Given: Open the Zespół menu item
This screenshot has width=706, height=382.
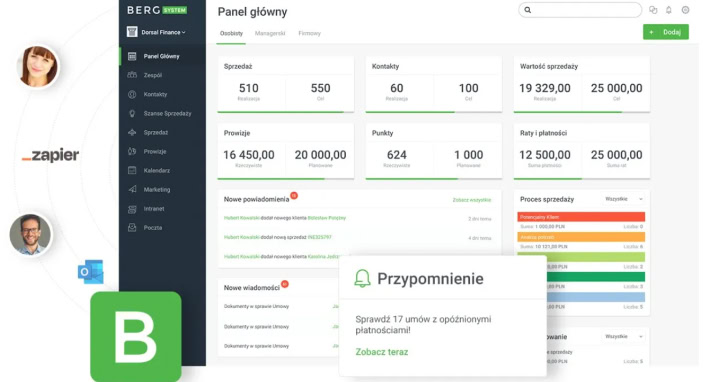Looking at the screenshot, I should pos(153,75).
